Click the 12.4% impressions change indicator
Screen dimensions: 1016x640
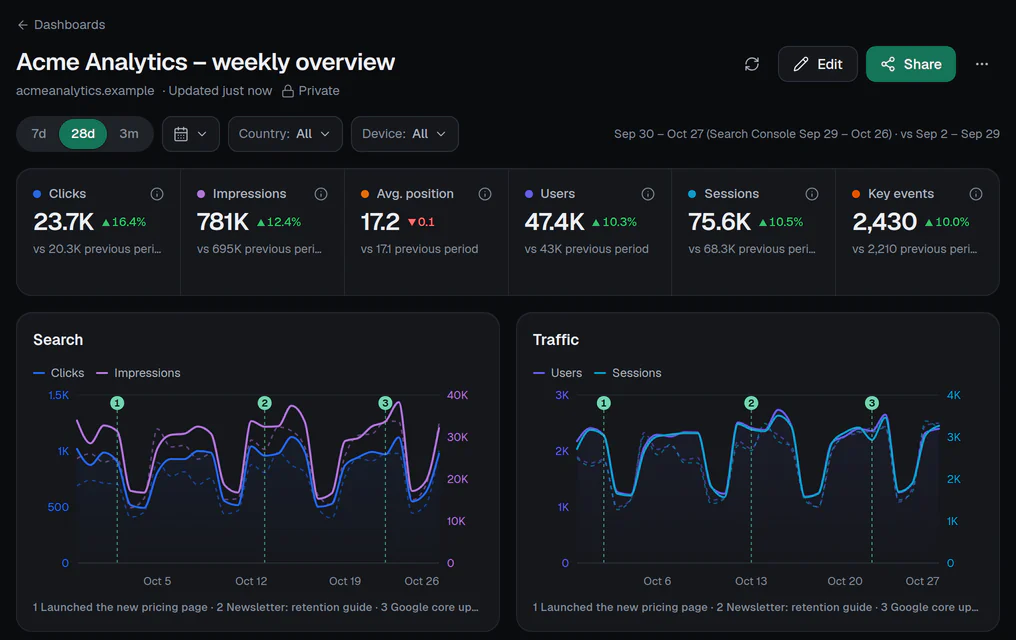click(279, 222)
